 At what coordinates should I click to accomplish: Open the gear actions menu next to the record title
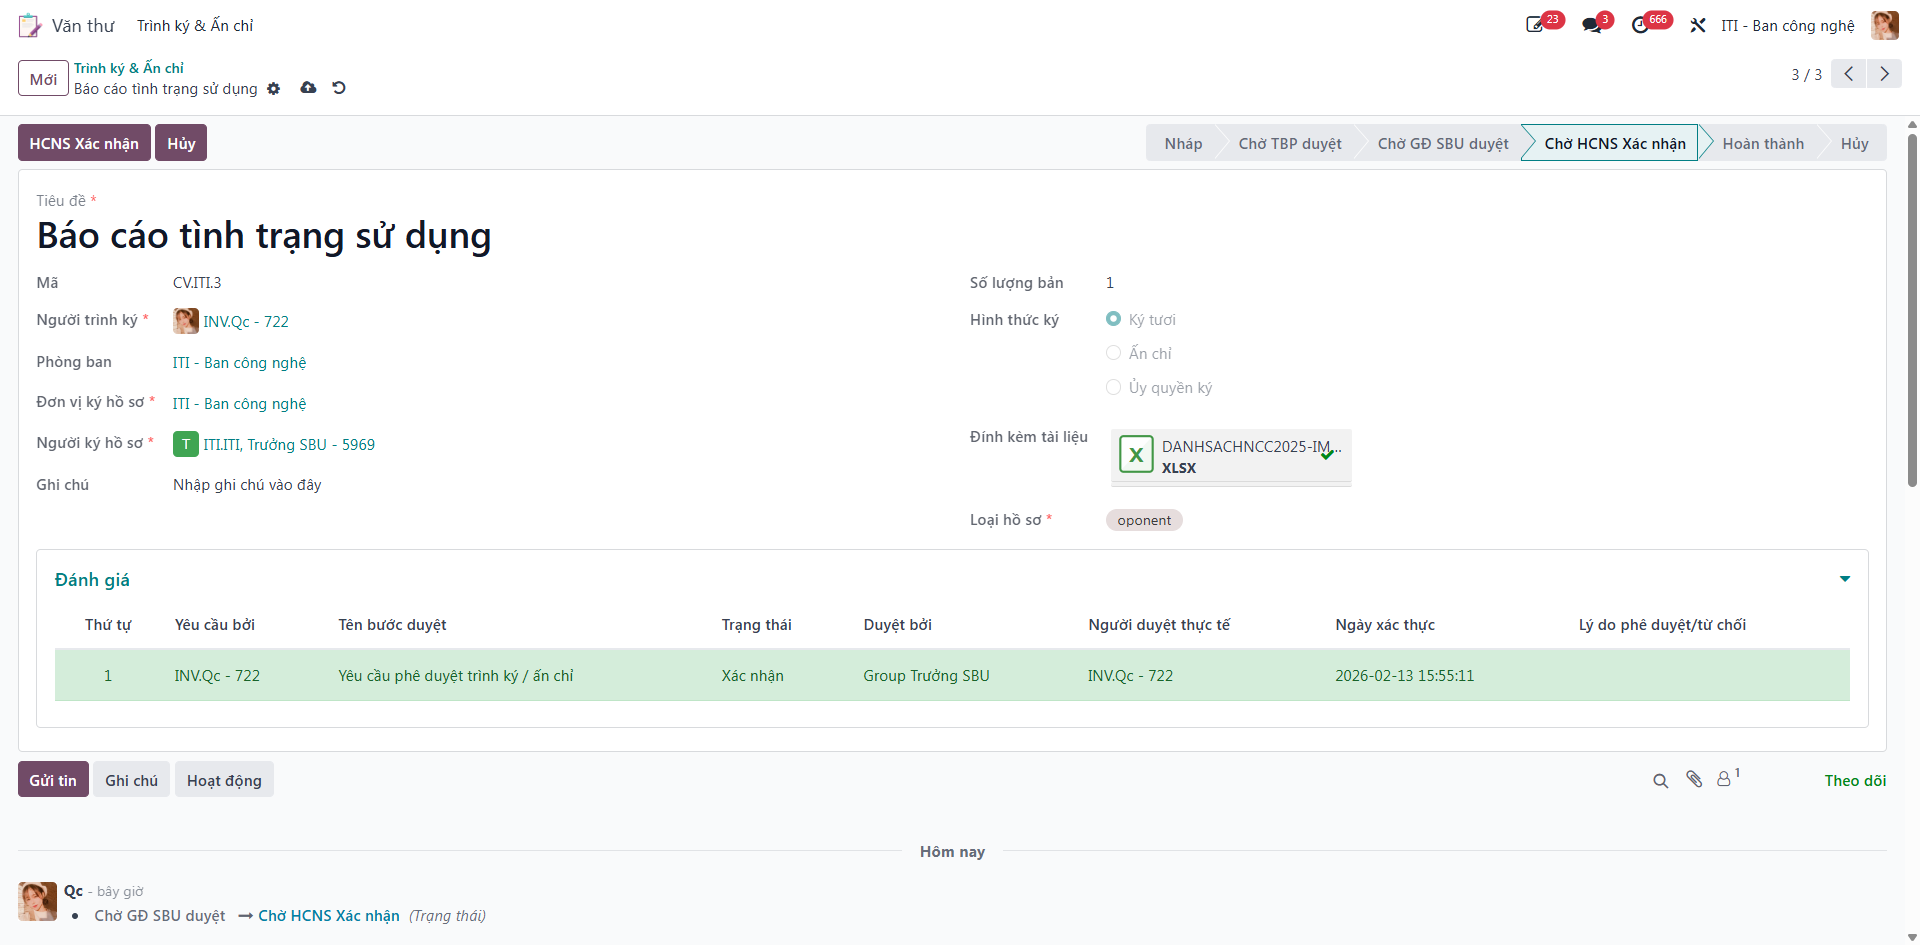[x=274, y=89]
